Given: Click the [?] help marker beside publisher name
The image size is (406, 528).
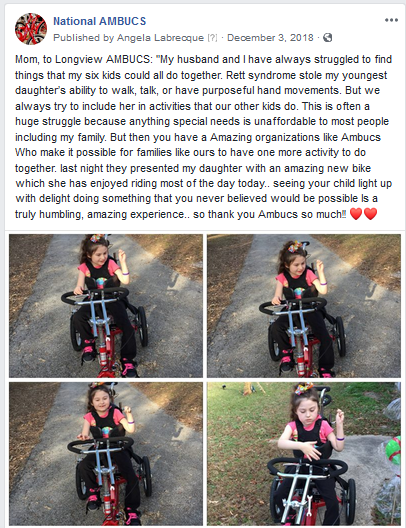Looking at the screenshot, I should pos(212,38).
